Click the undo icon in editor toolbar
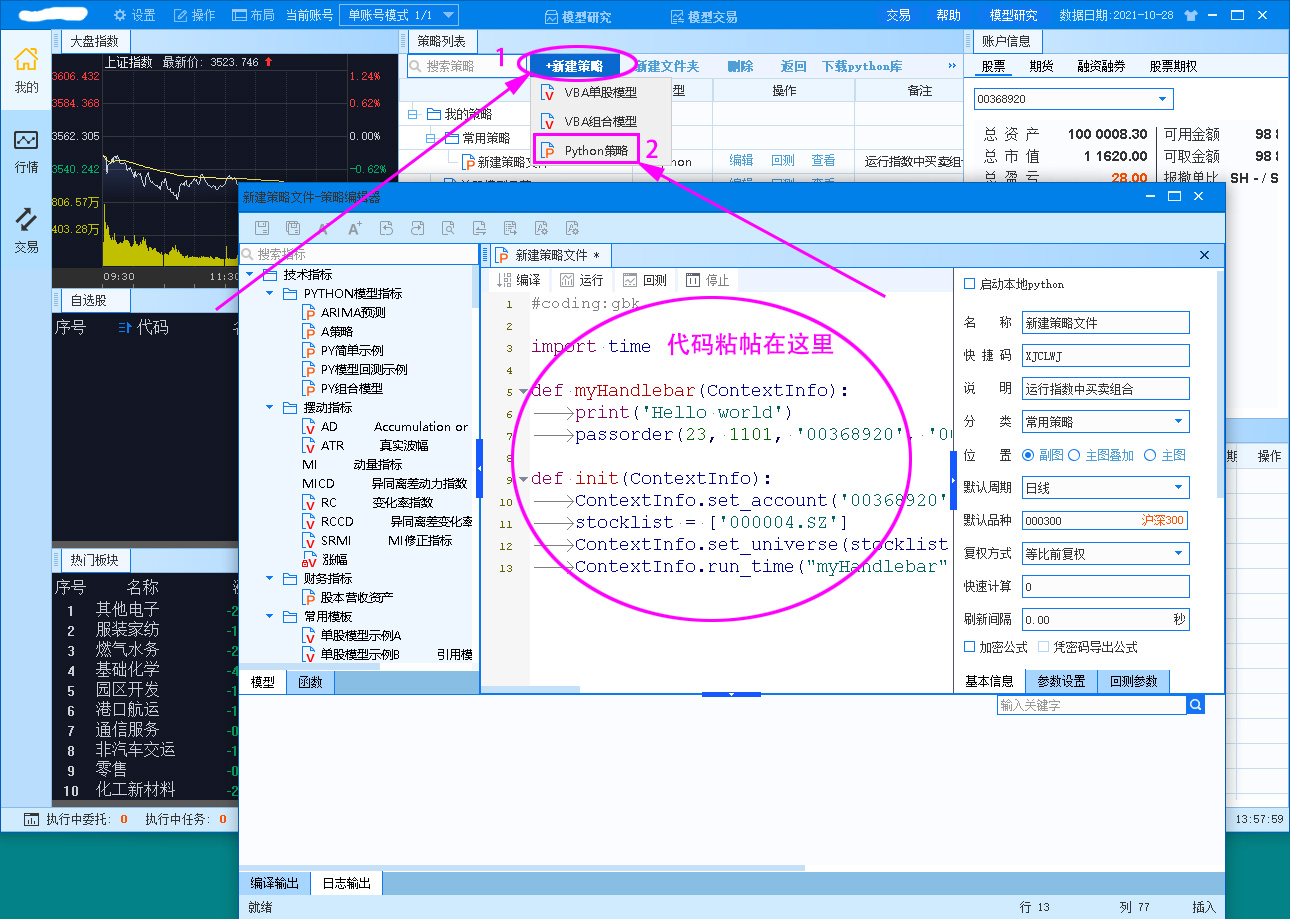The image size is (1290, 919). click(x=386, y=228)
